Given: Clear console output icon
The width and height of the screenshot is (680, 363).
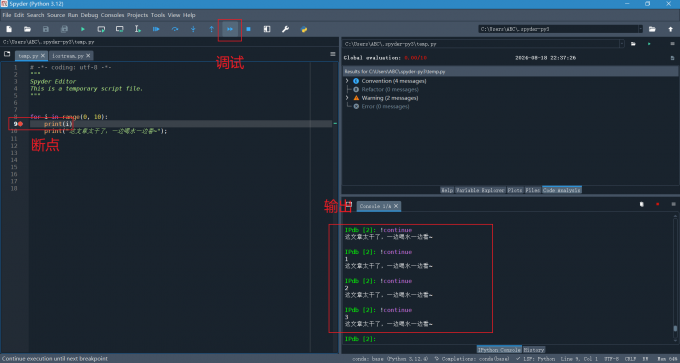Looking at the screenshot, I should (642, 204).
